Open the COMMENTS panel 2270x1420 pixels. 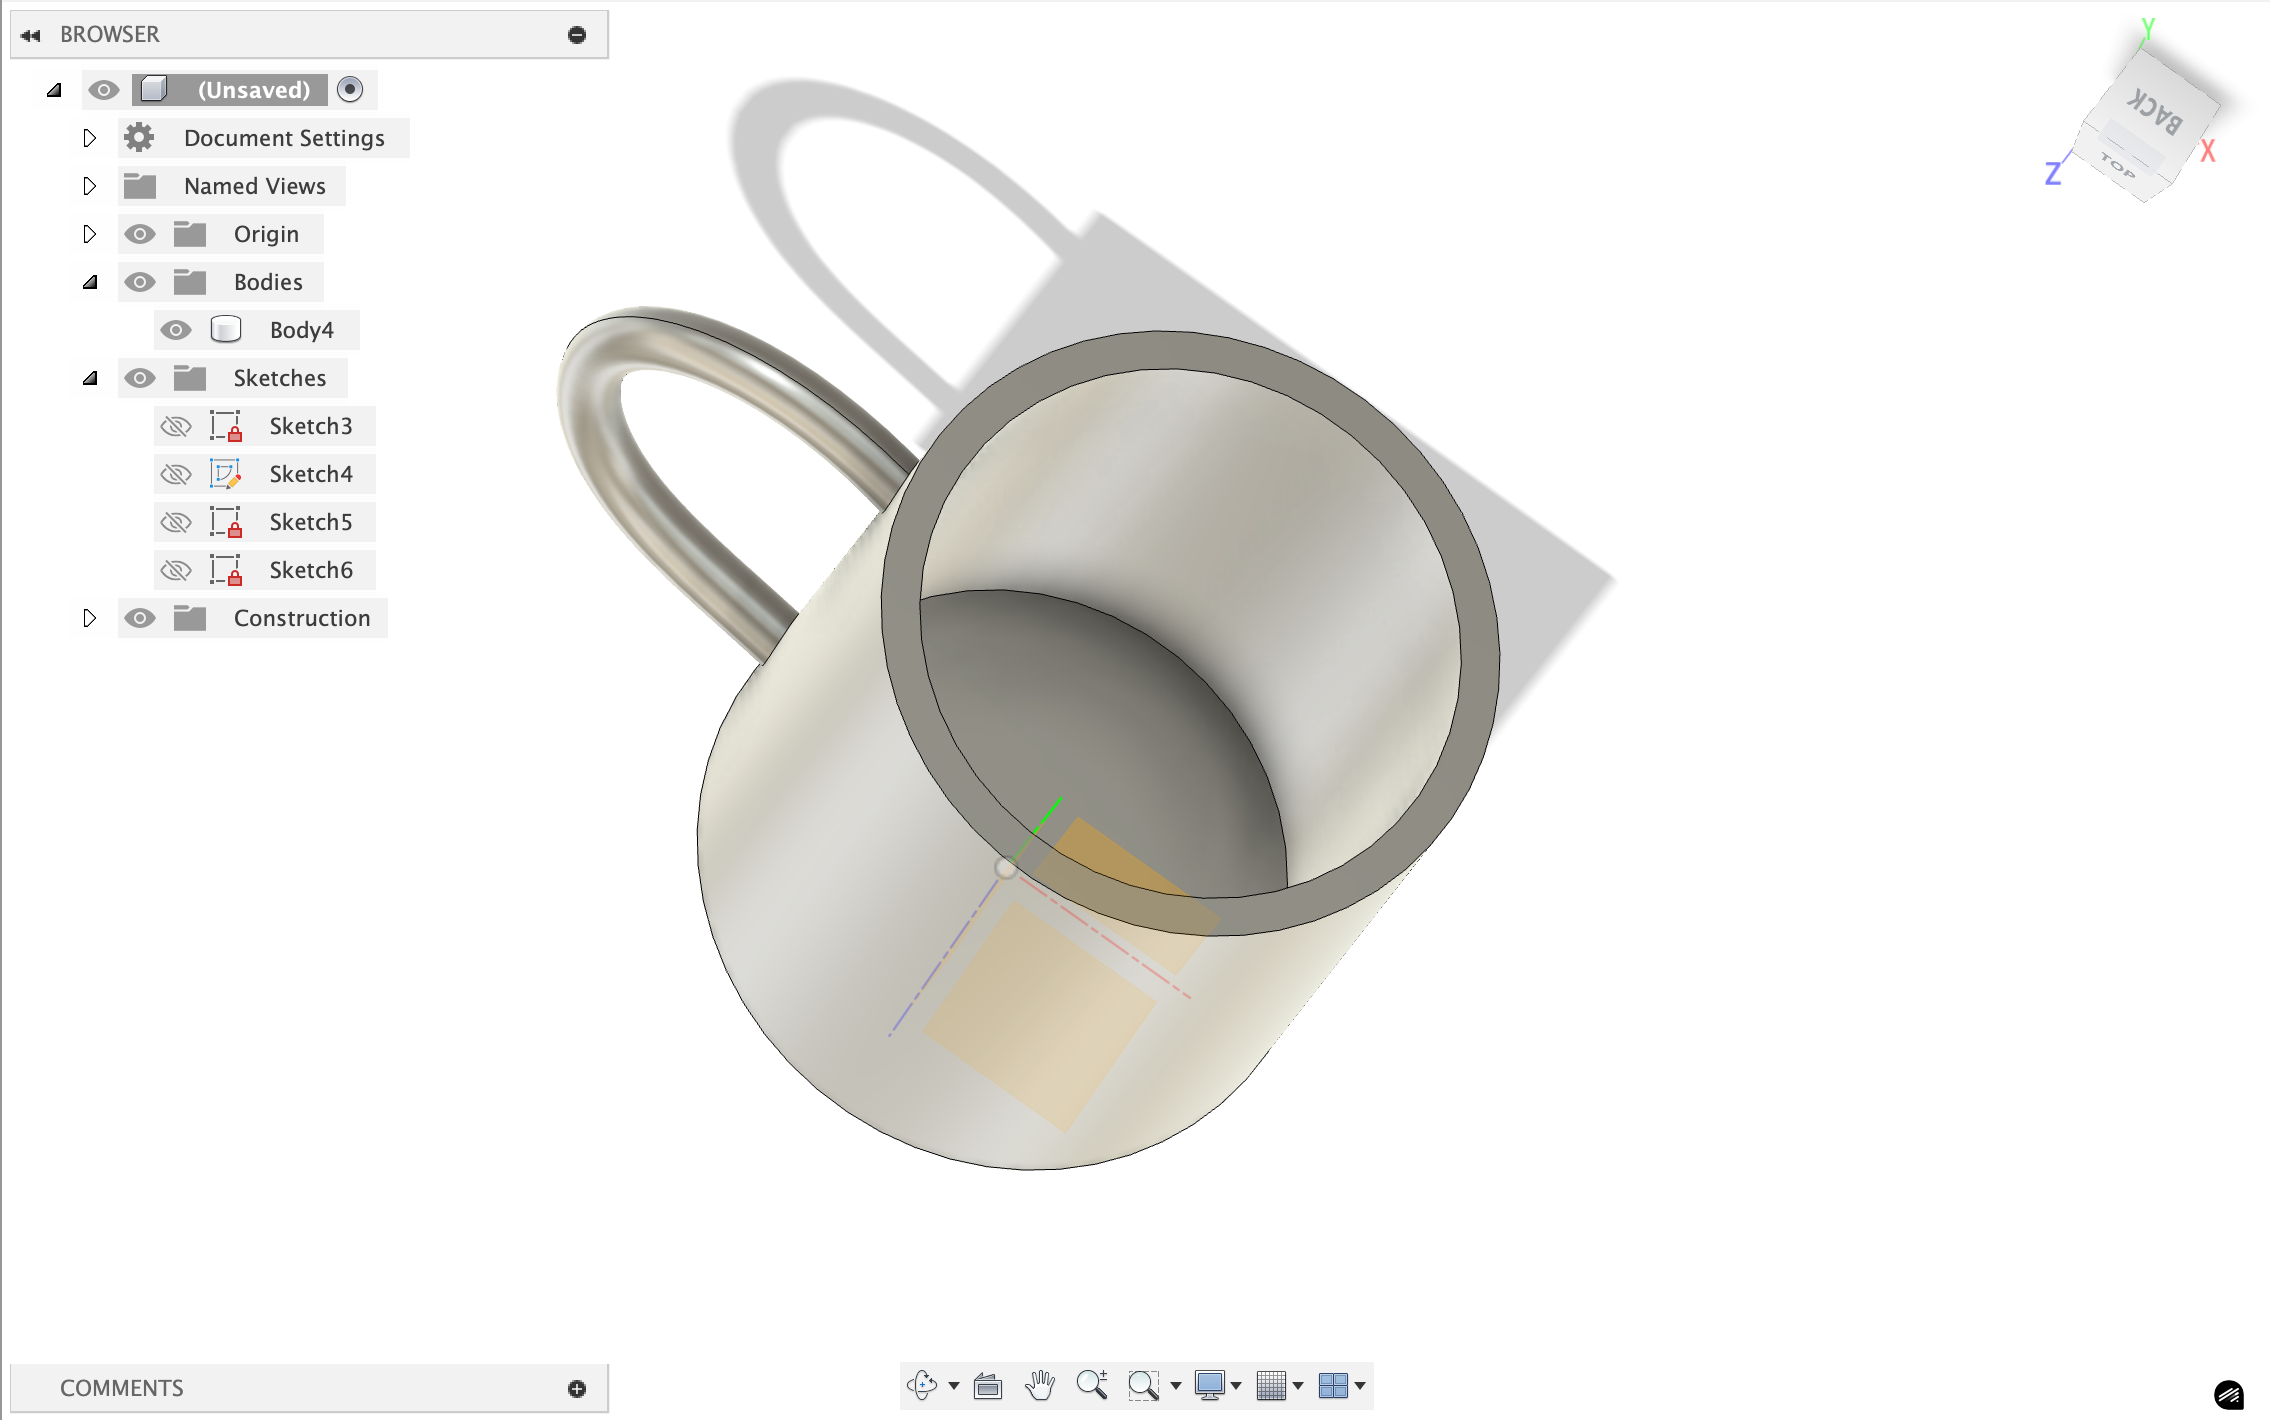(x=120, y=1388)
